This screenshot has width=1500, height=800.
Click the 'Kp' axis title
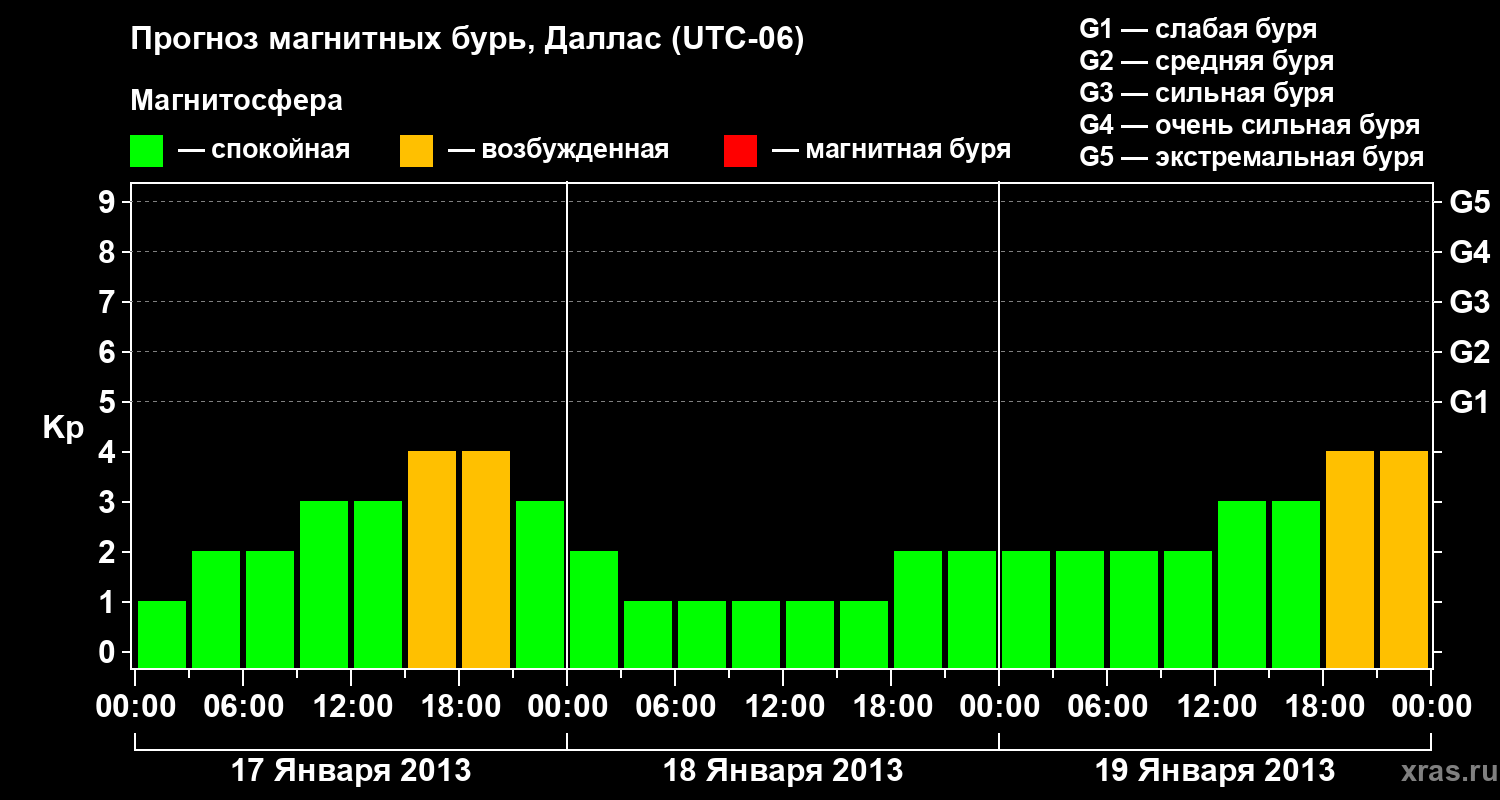point(63,428)
